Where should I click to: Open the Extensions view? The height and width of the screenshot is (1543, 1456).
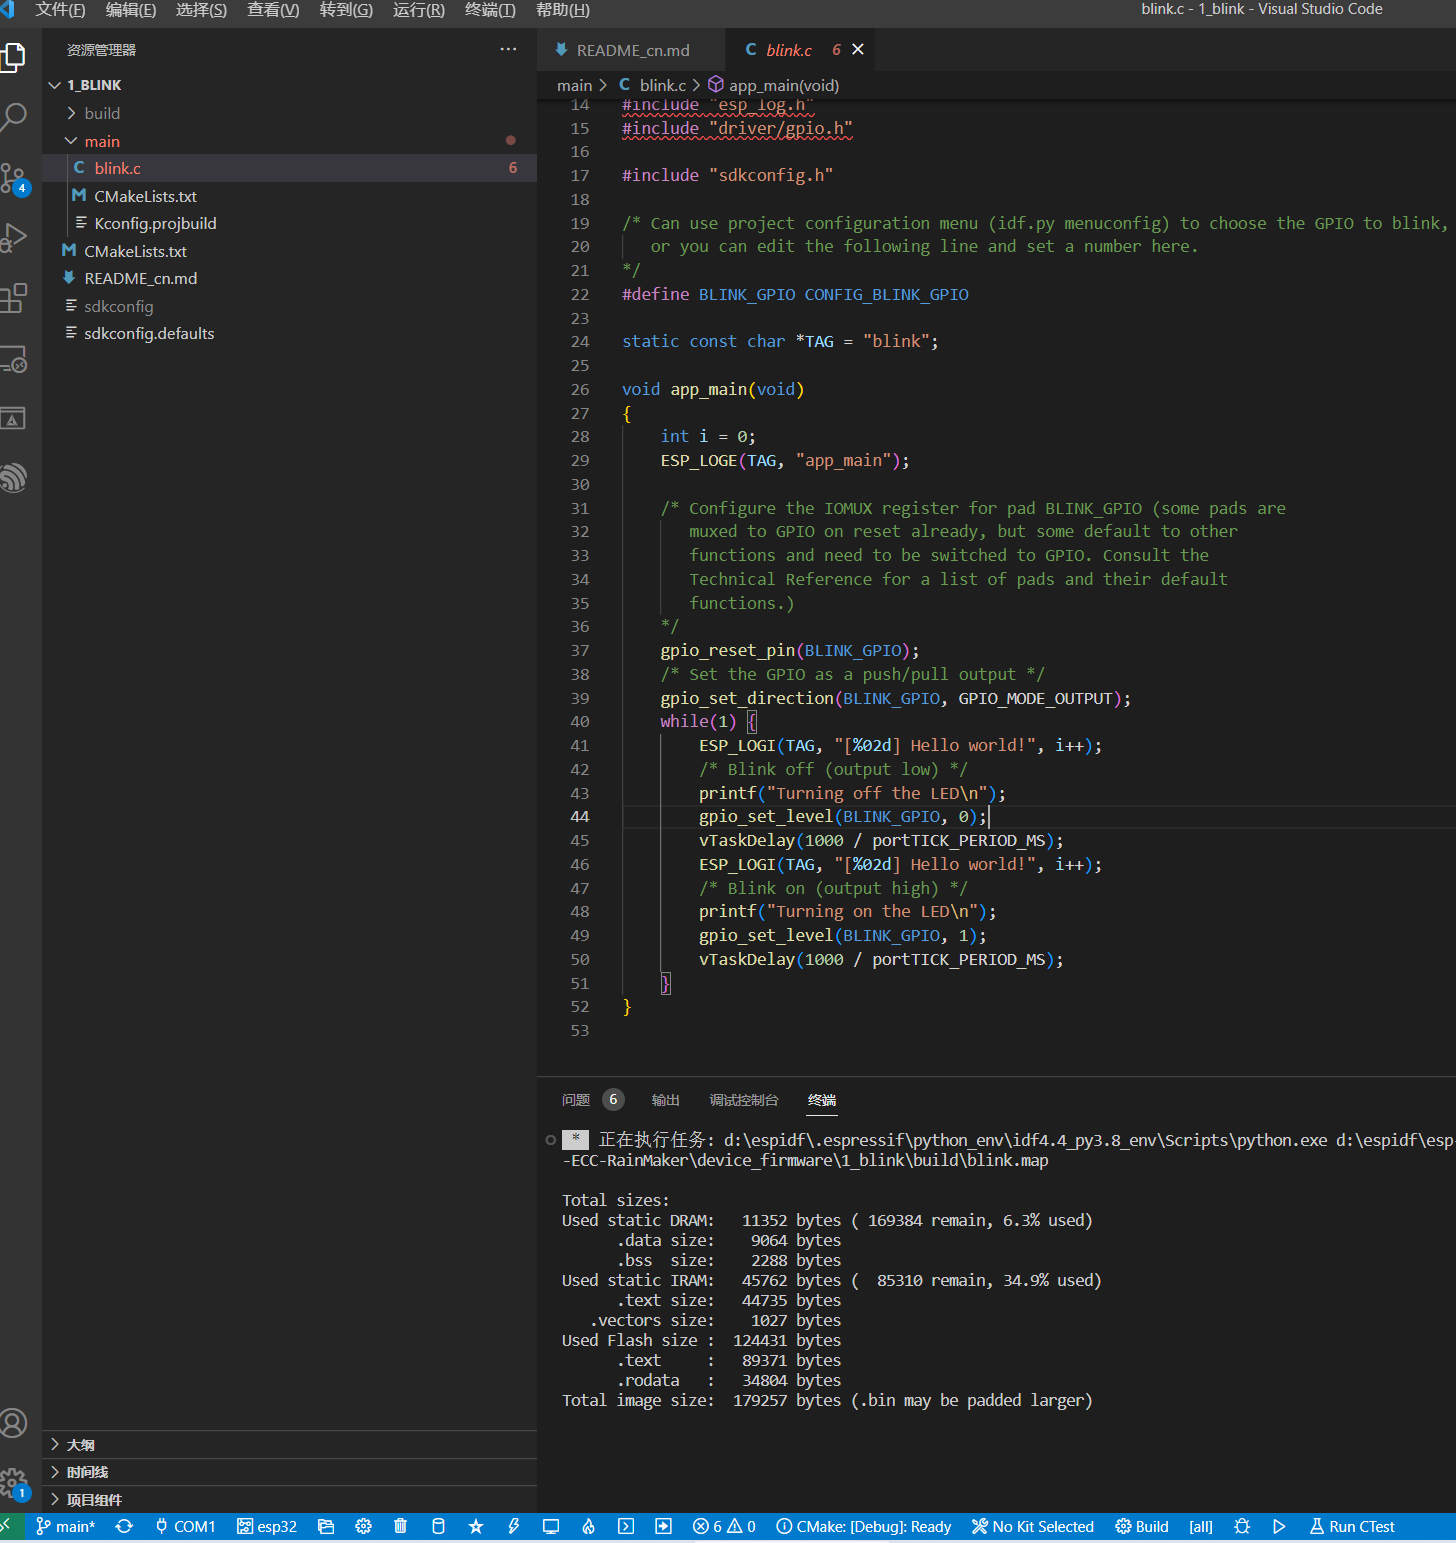pos(14,298)
